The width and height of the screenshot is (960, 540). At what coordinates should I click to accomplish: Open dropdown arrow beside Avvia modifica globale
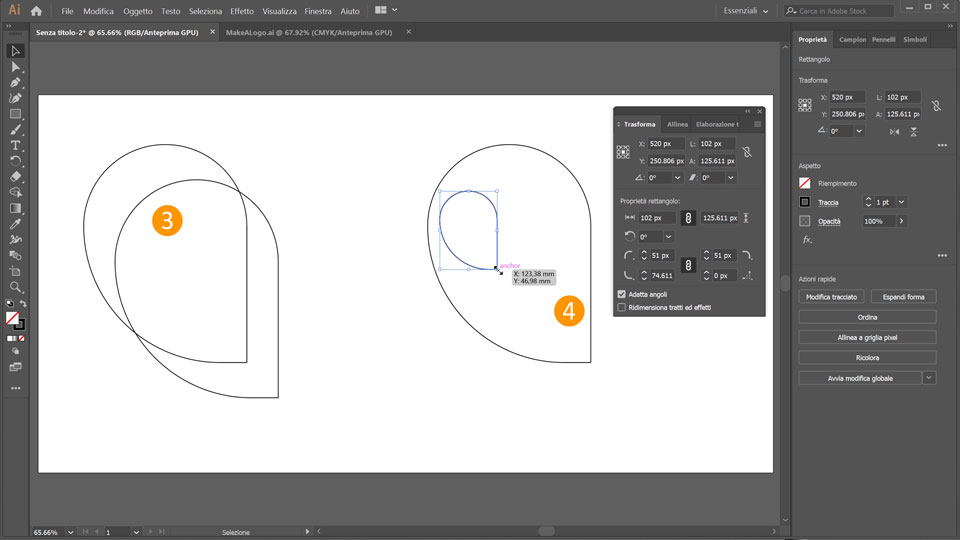click(929, 378)
